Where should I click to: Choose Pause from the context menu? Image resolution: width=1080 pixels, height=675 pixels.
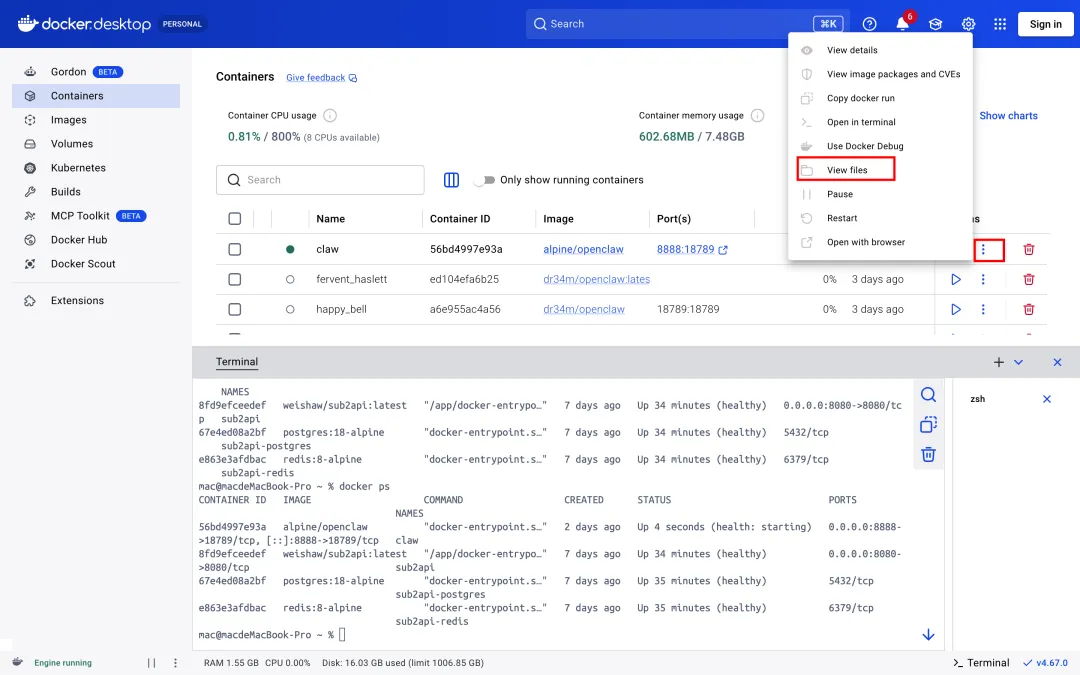click(880, 194)
